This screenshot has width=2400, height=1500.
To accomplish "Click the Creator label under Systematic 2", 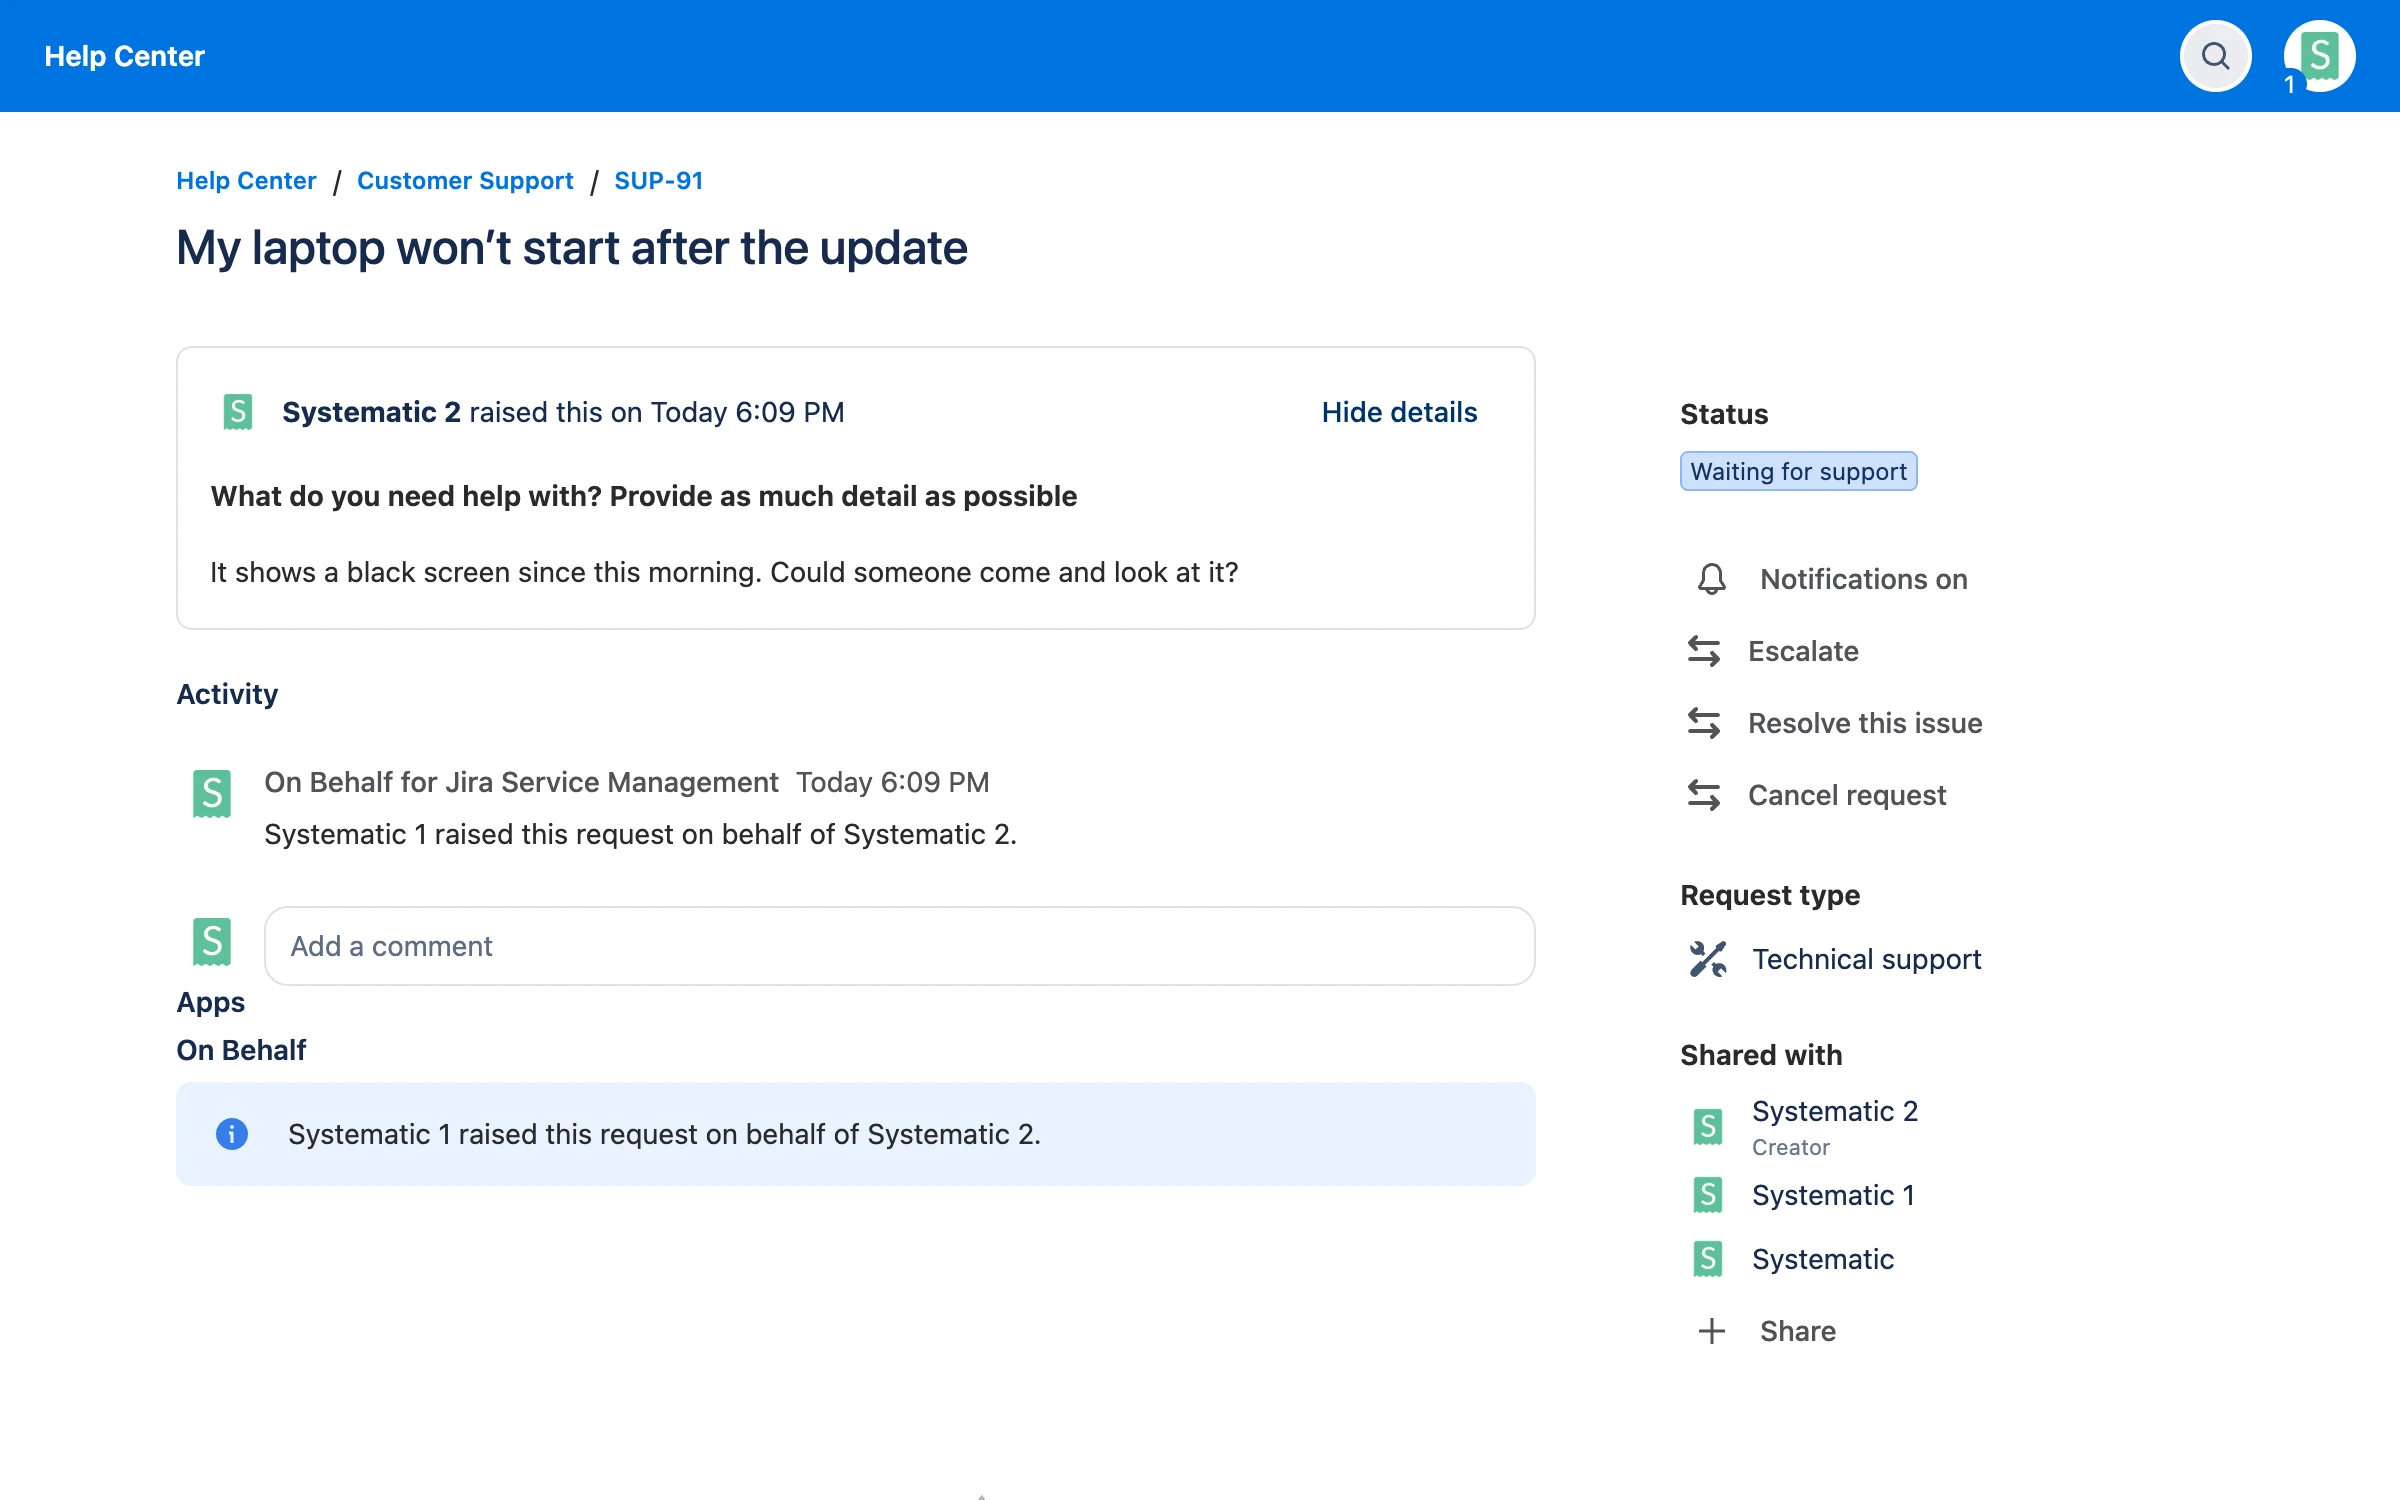I will click(1791, 1147).
